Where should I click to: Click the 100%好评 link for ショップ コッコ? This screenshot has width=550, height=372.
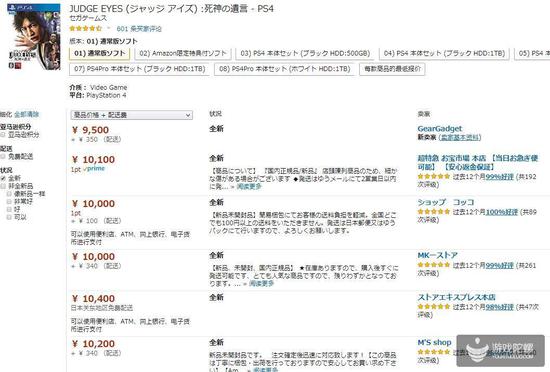tap(502, 212)
